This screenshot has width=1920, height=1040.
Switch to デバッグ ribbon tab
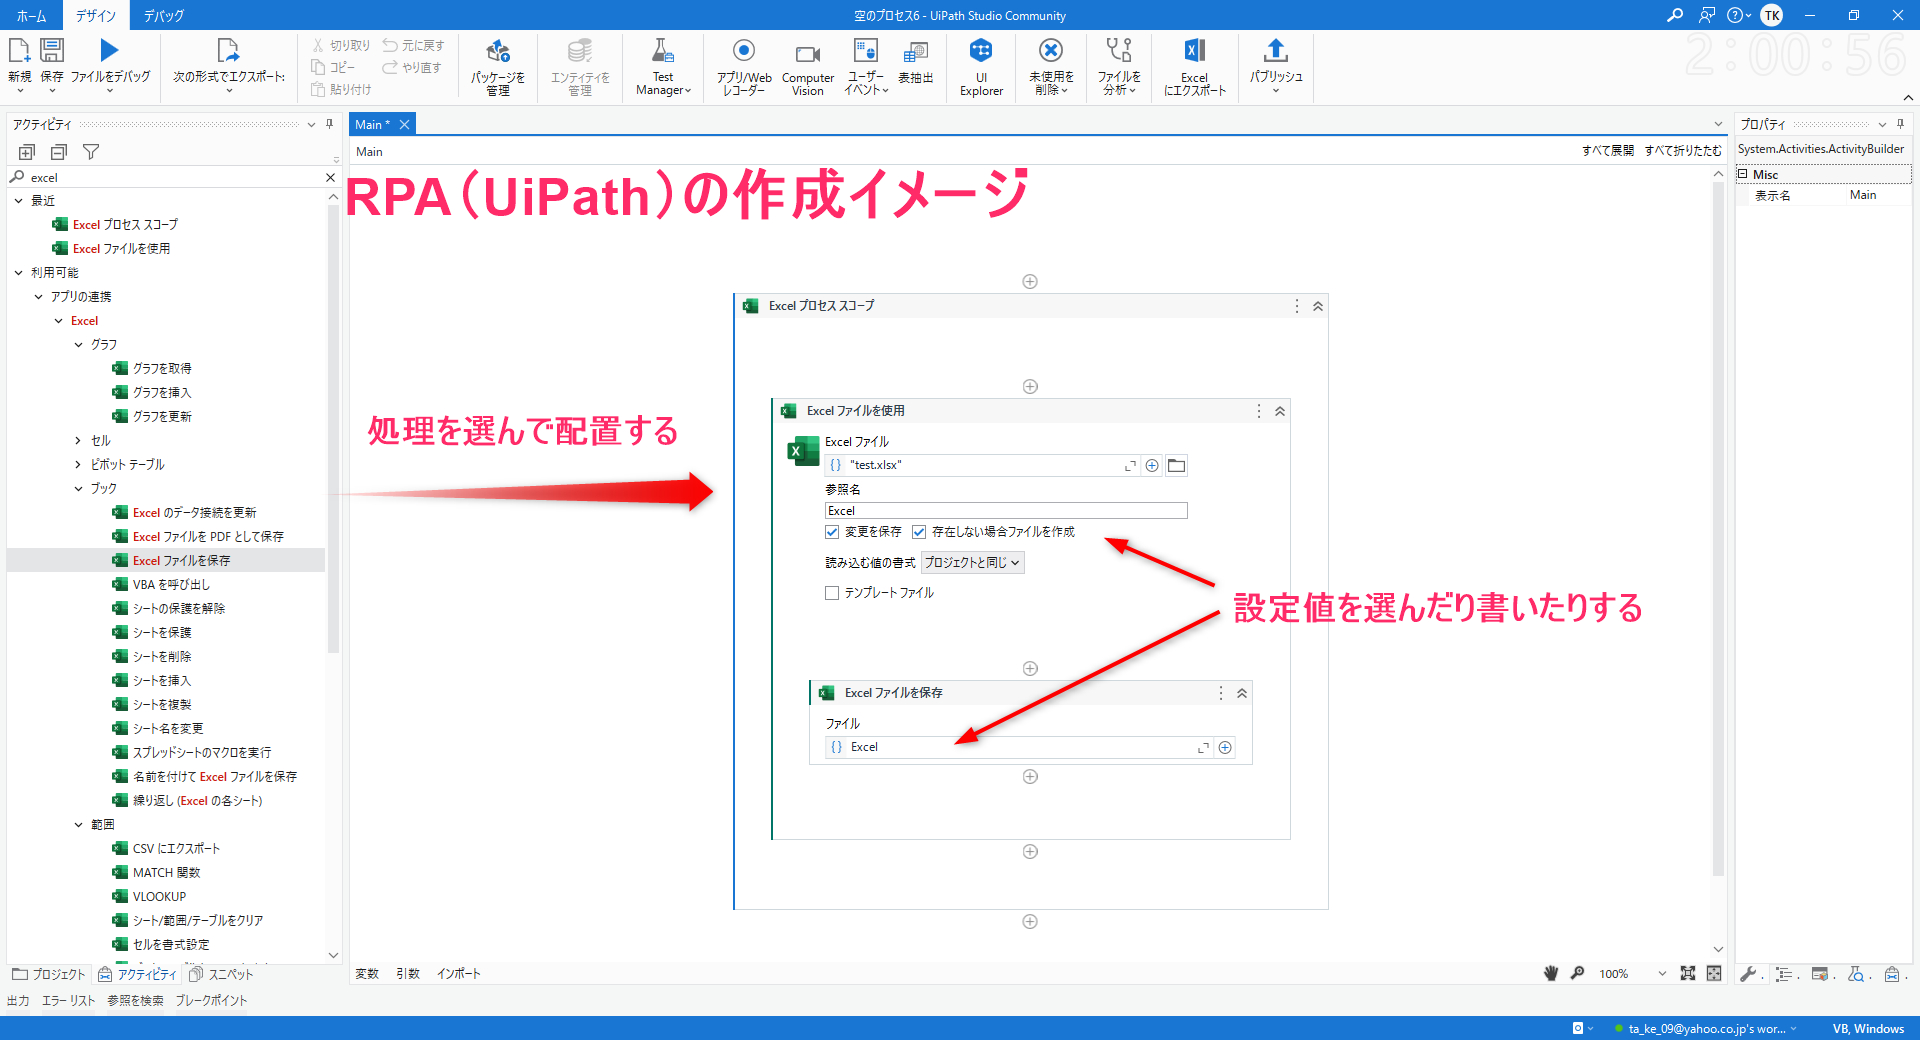(163, 15)
